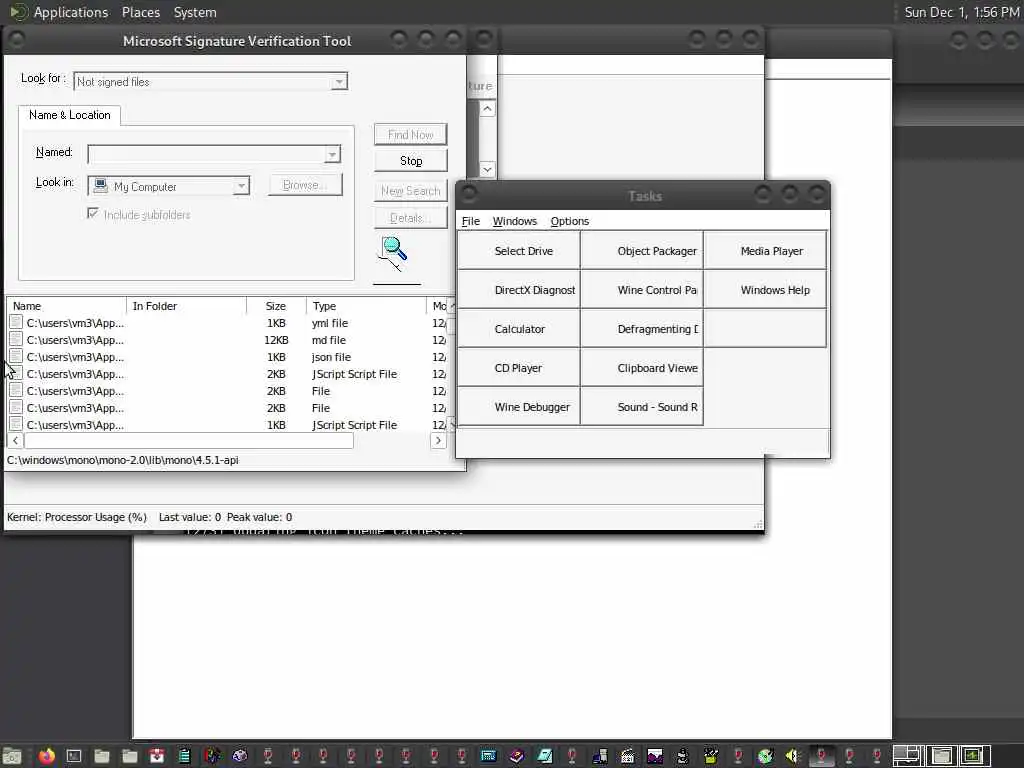1024x768 pixels.
Task: Launch the terminal icon in bottom panel
Action: coord(74,756)
